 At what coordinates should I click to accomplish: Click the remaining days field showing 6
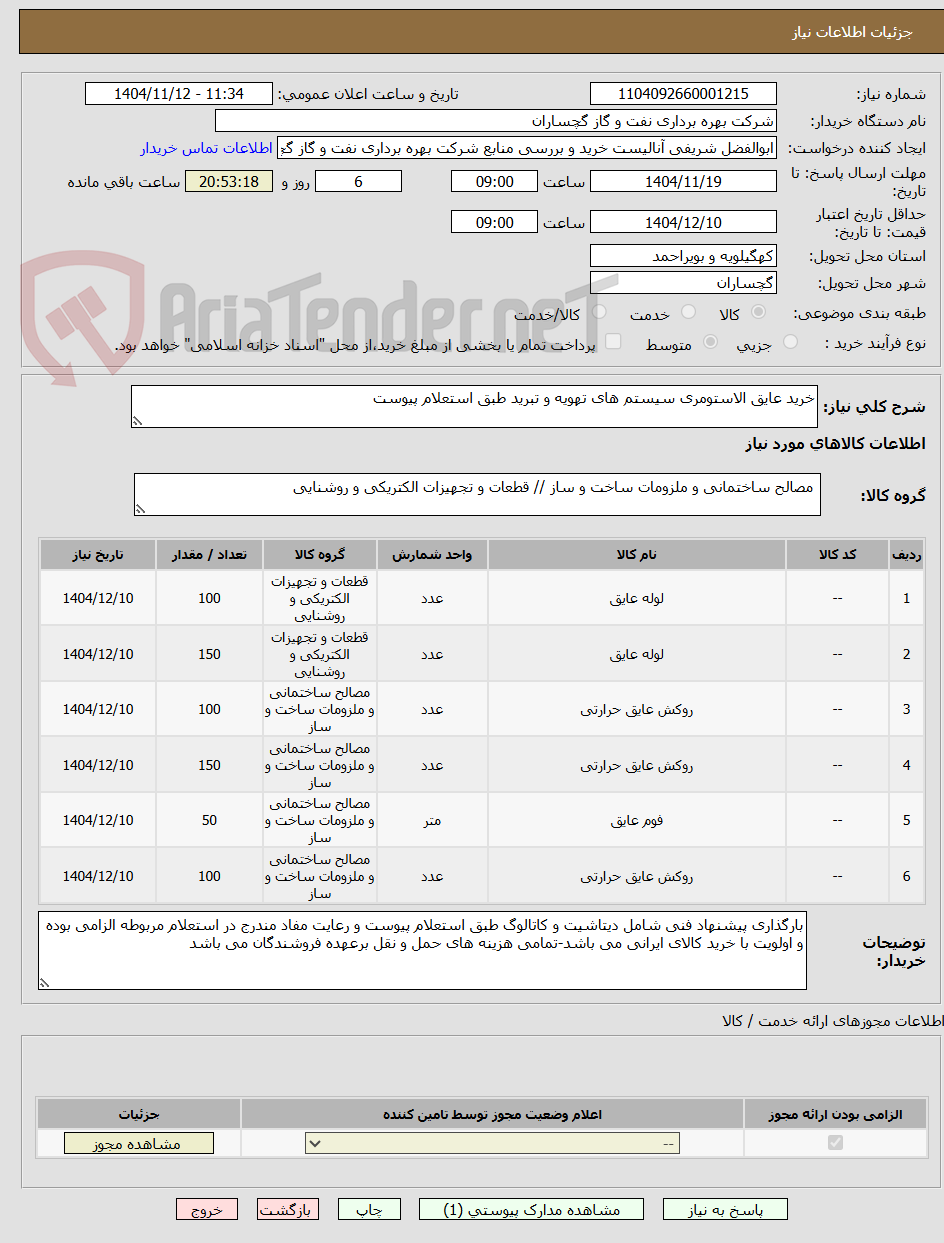[x=358, y=181]
